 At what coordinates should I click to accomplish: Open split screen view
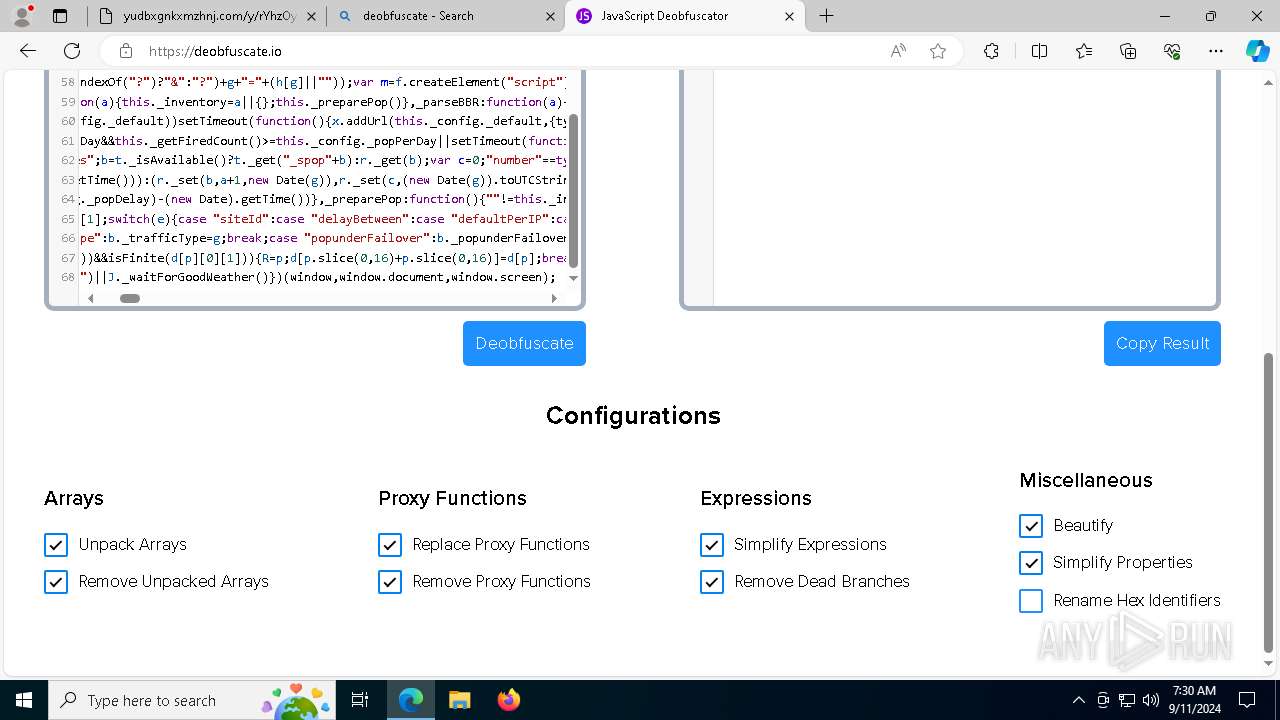coord(1039,51)
